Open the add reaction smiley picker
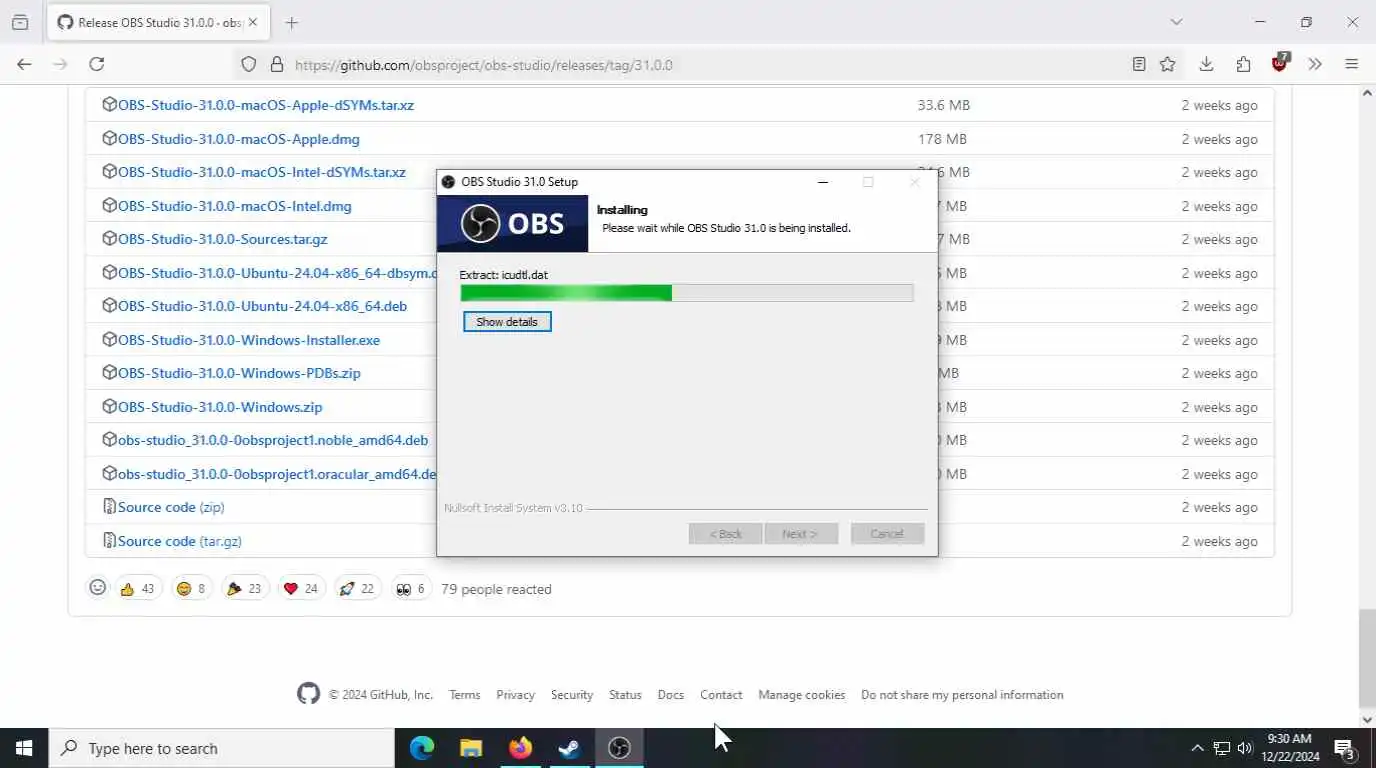Screen dimensions: 1376x768 click(97, 588)
